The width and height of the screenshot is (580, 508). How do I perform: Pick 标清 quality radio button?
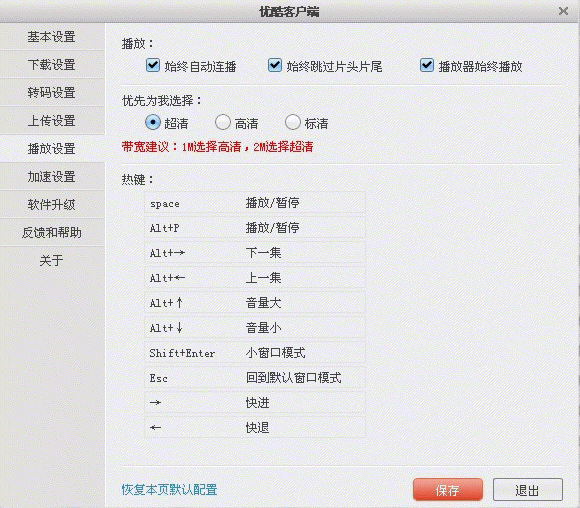[293, 122]
